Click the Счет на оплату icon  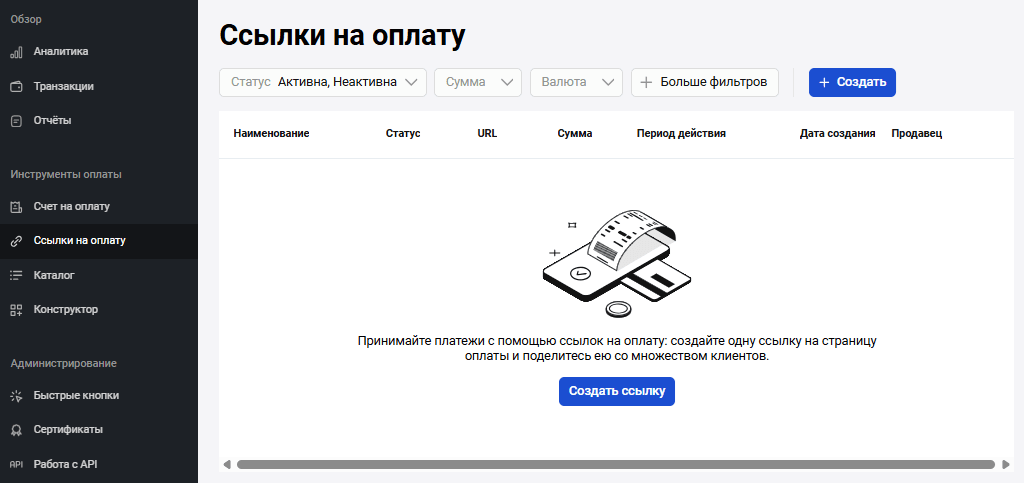coord(16,207)
